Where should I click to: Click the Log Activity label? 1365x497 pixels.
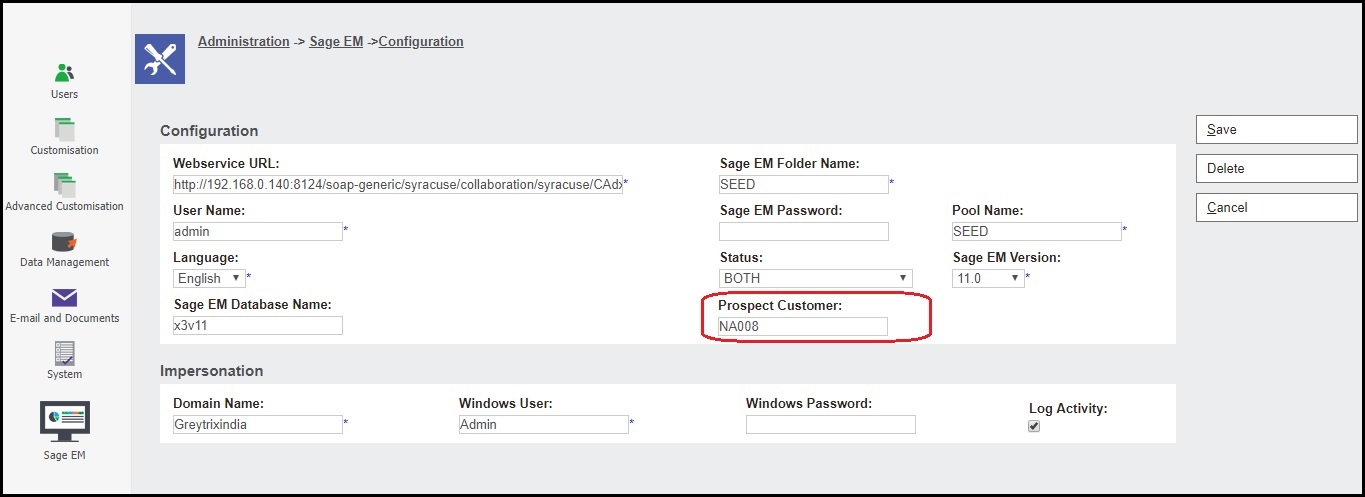[1068, 408]
